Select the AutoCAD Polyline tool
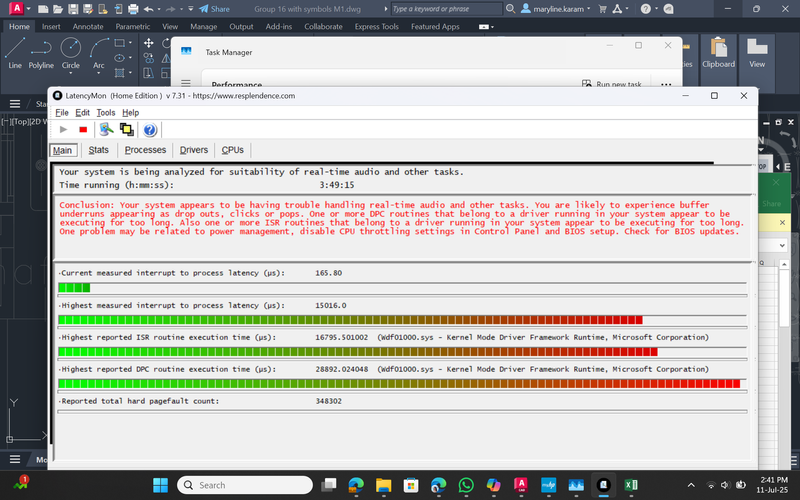This screenshot has width=800, height=500. [x=41, y=52]
